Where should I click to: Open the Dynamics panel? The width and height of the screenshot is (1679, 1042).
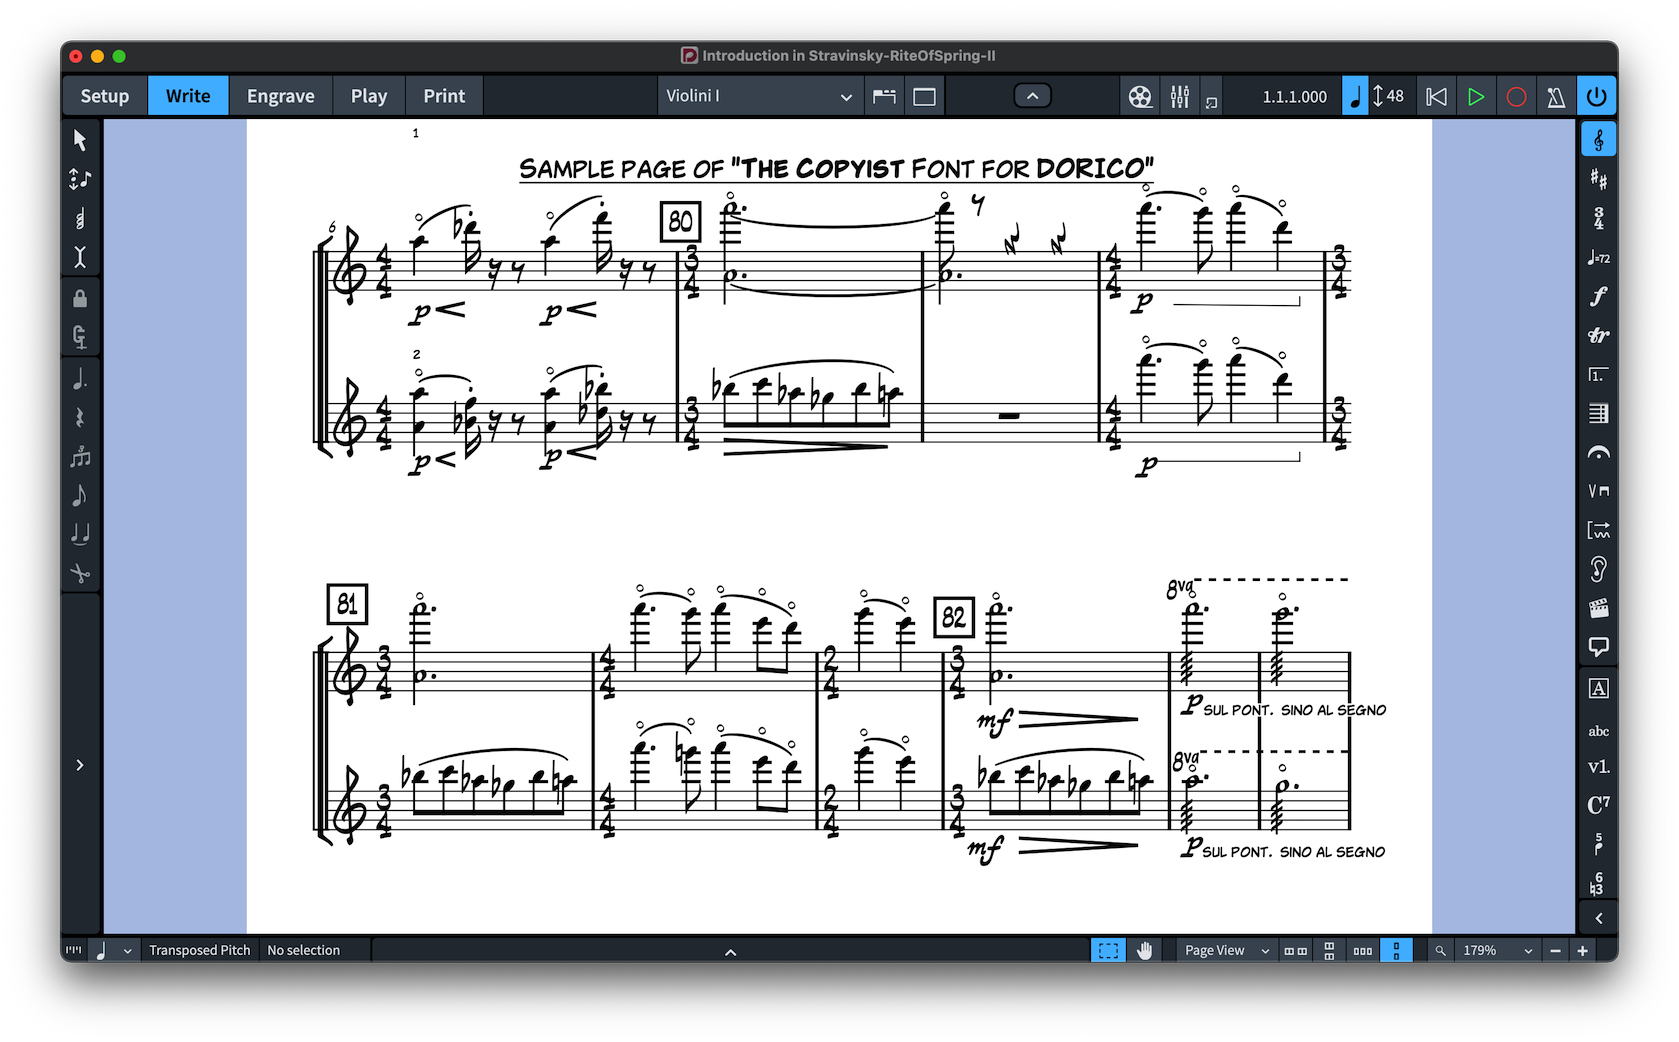[x=1598, y=296]
